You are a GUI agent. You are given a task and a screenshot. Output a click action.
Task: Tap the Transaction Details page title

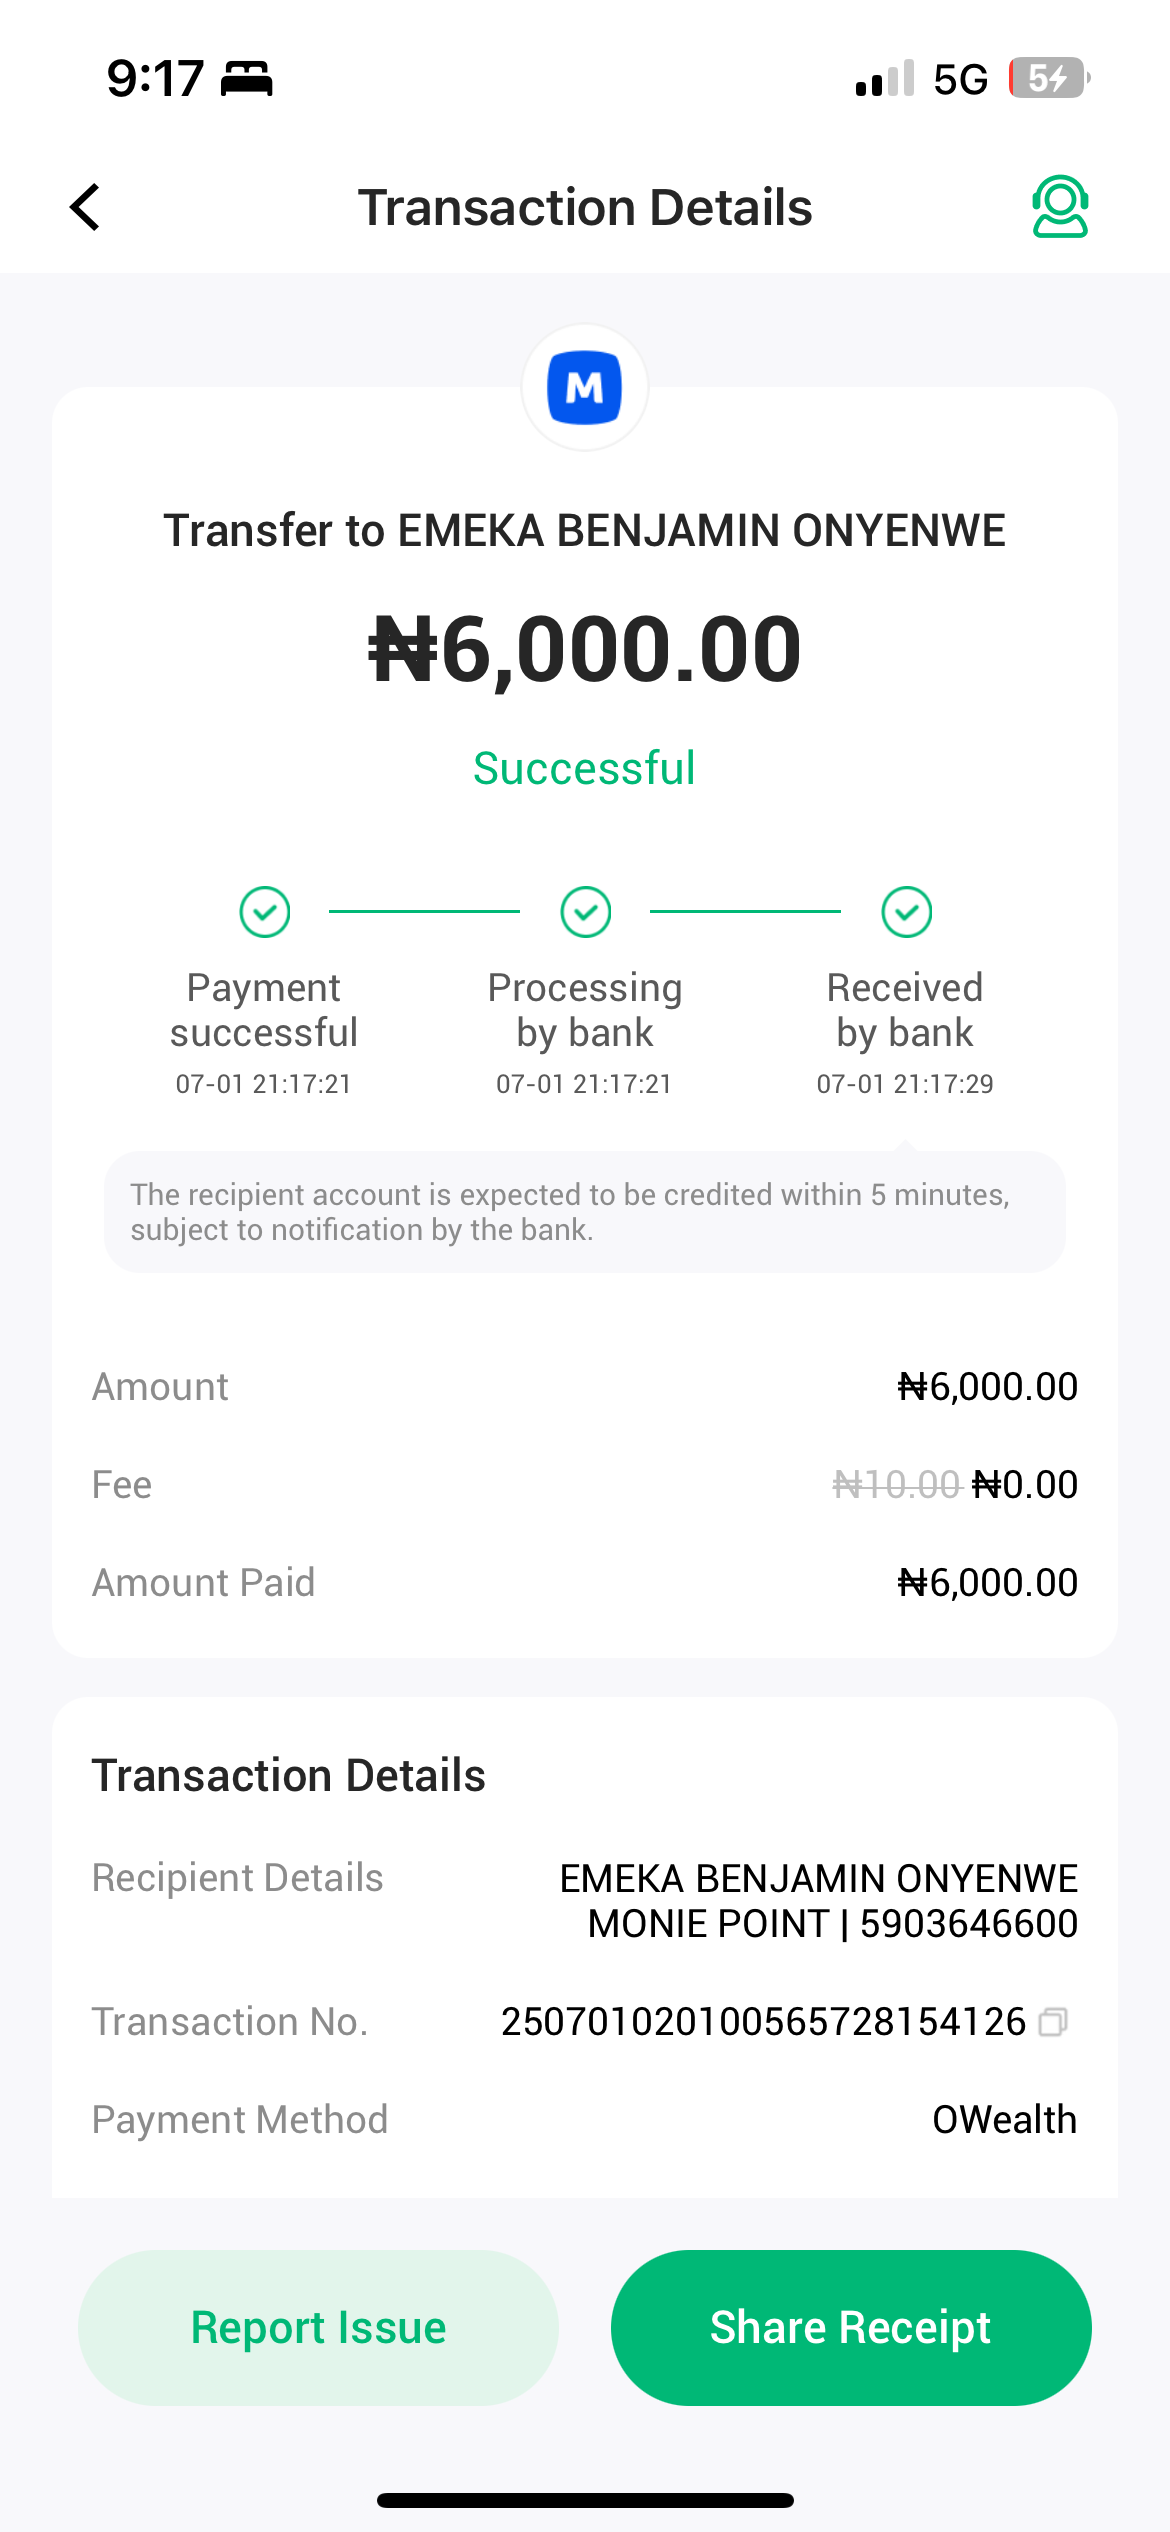(584, 207)
